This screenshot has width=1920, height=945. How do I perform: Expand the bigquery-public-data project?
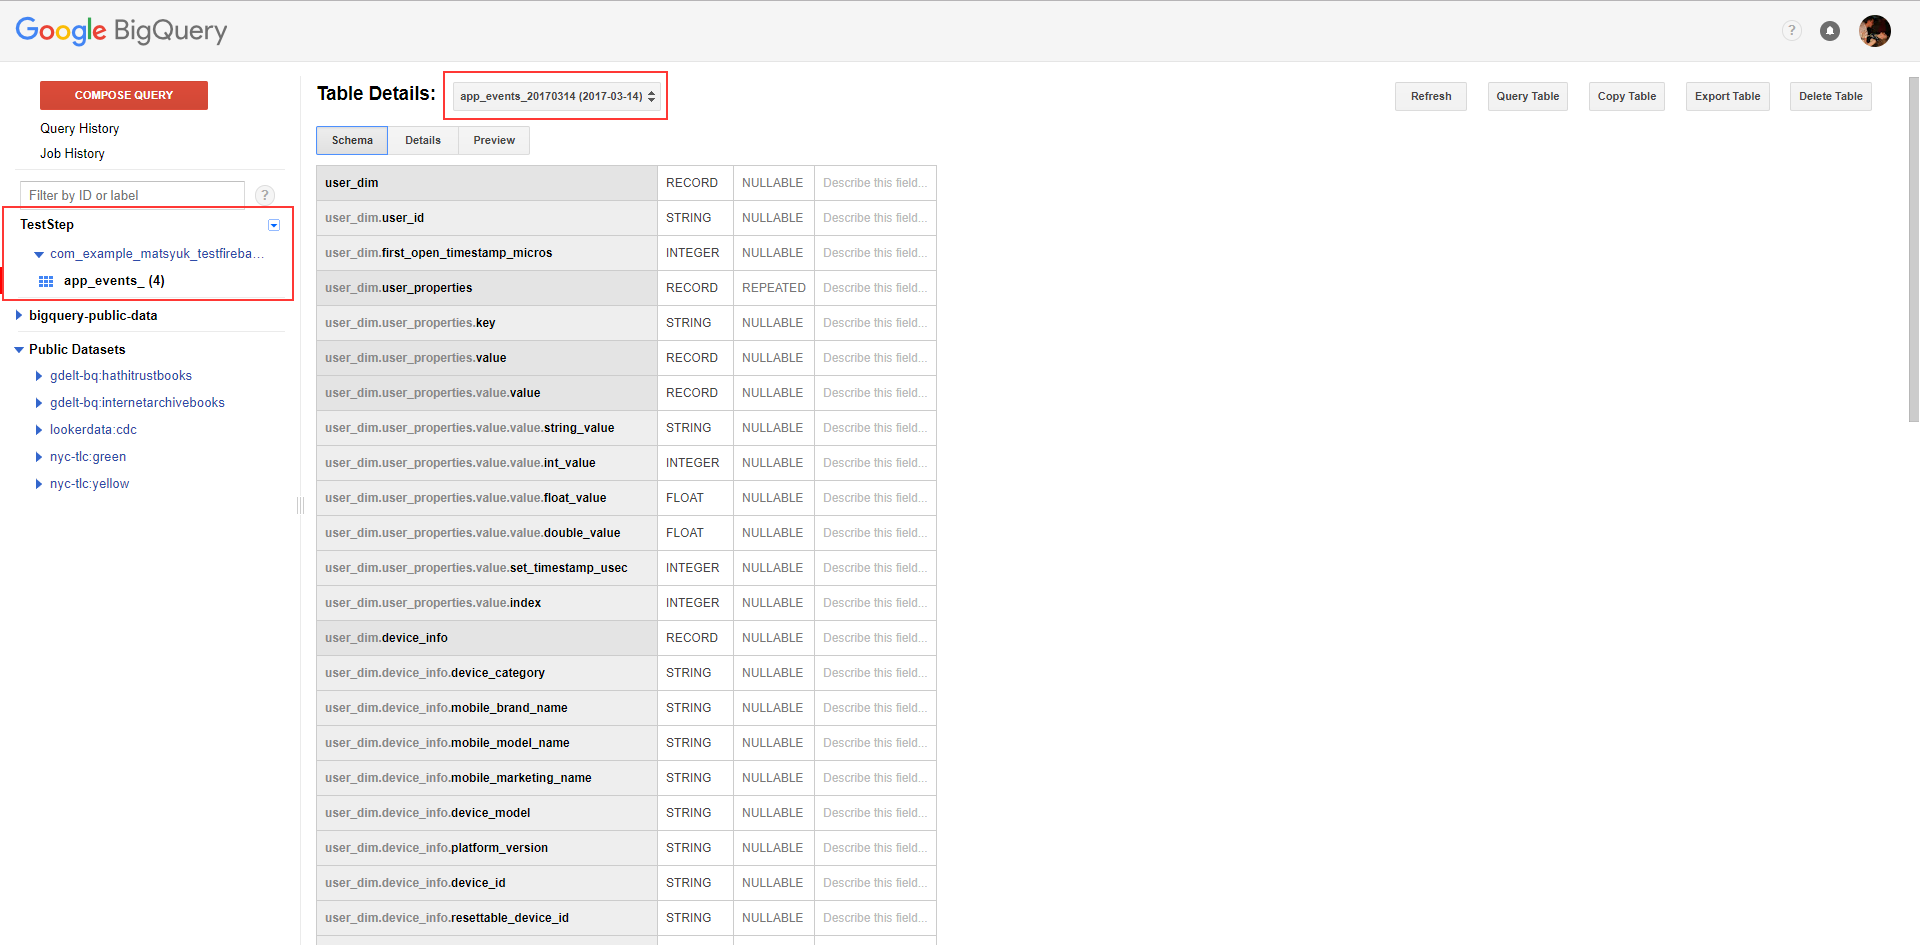[x=18, y=316]
